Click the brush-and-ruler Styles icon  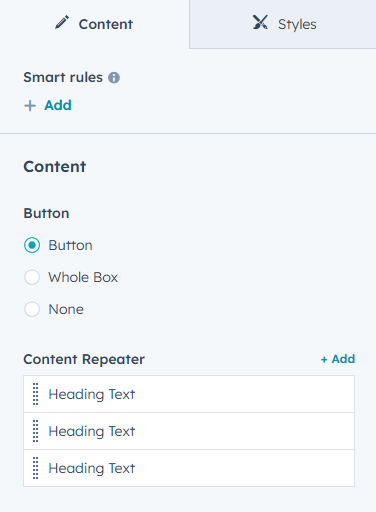[260, 22]
